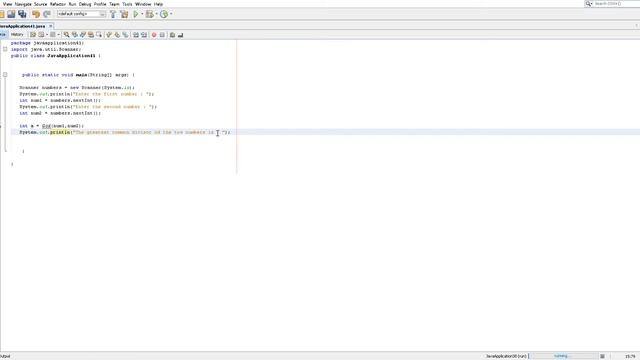Click the Clean and Build icon
Image resolution: width=640 pixels, height=360 pixels.
pos(124,14)
